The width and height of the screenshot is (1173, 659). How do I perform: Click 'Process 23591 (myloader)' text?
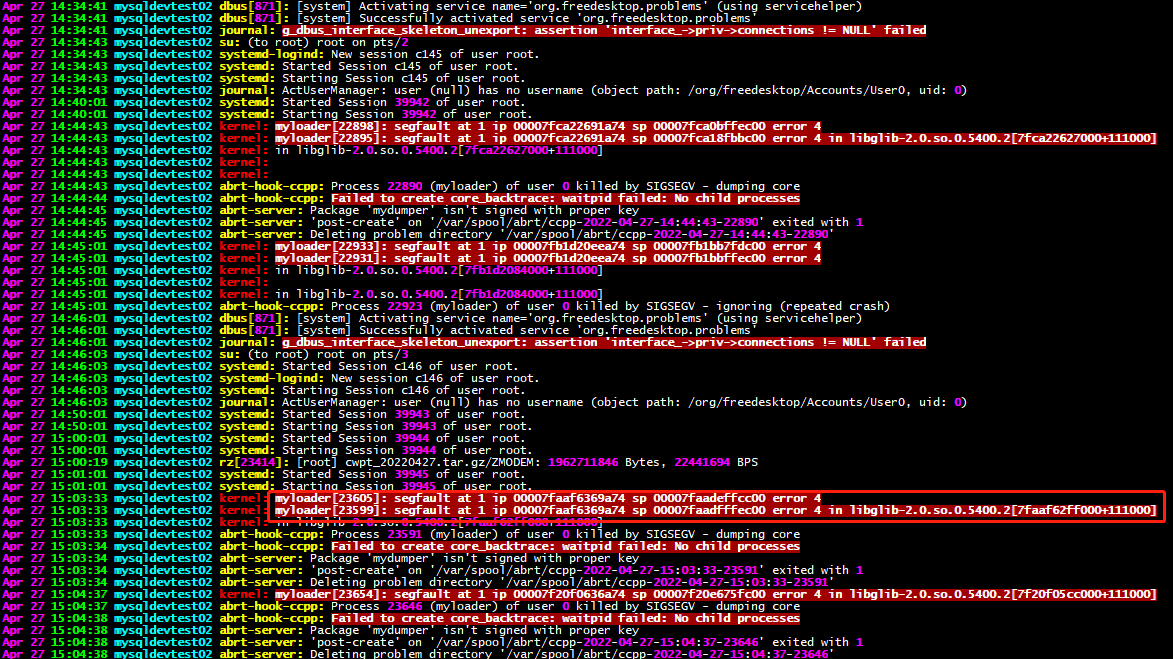click(x=414, y=534)
